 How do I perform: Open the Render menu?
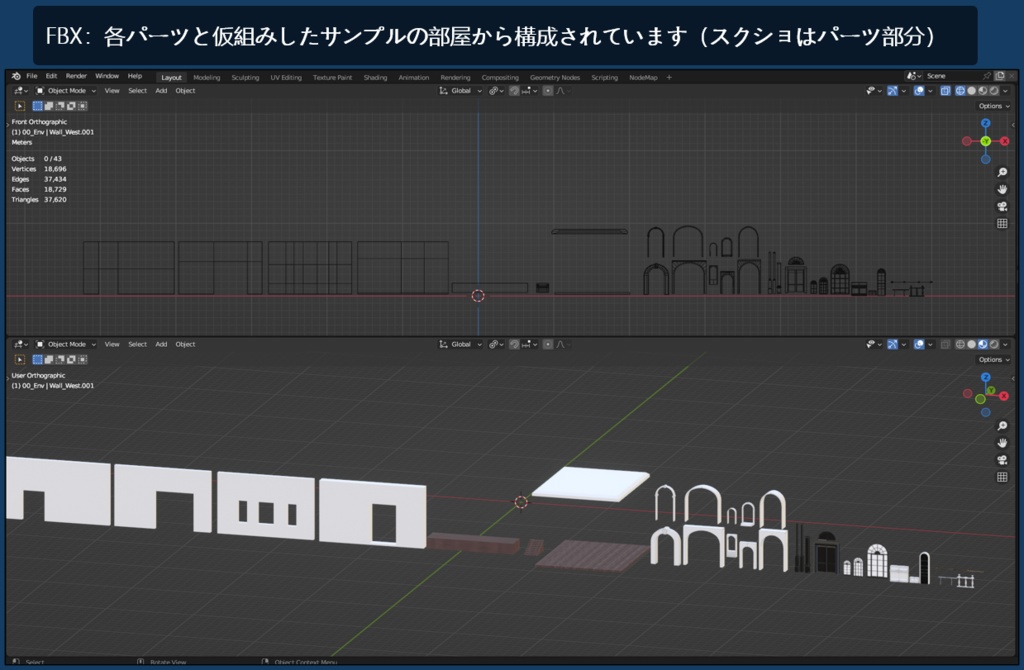pos(76,76)
